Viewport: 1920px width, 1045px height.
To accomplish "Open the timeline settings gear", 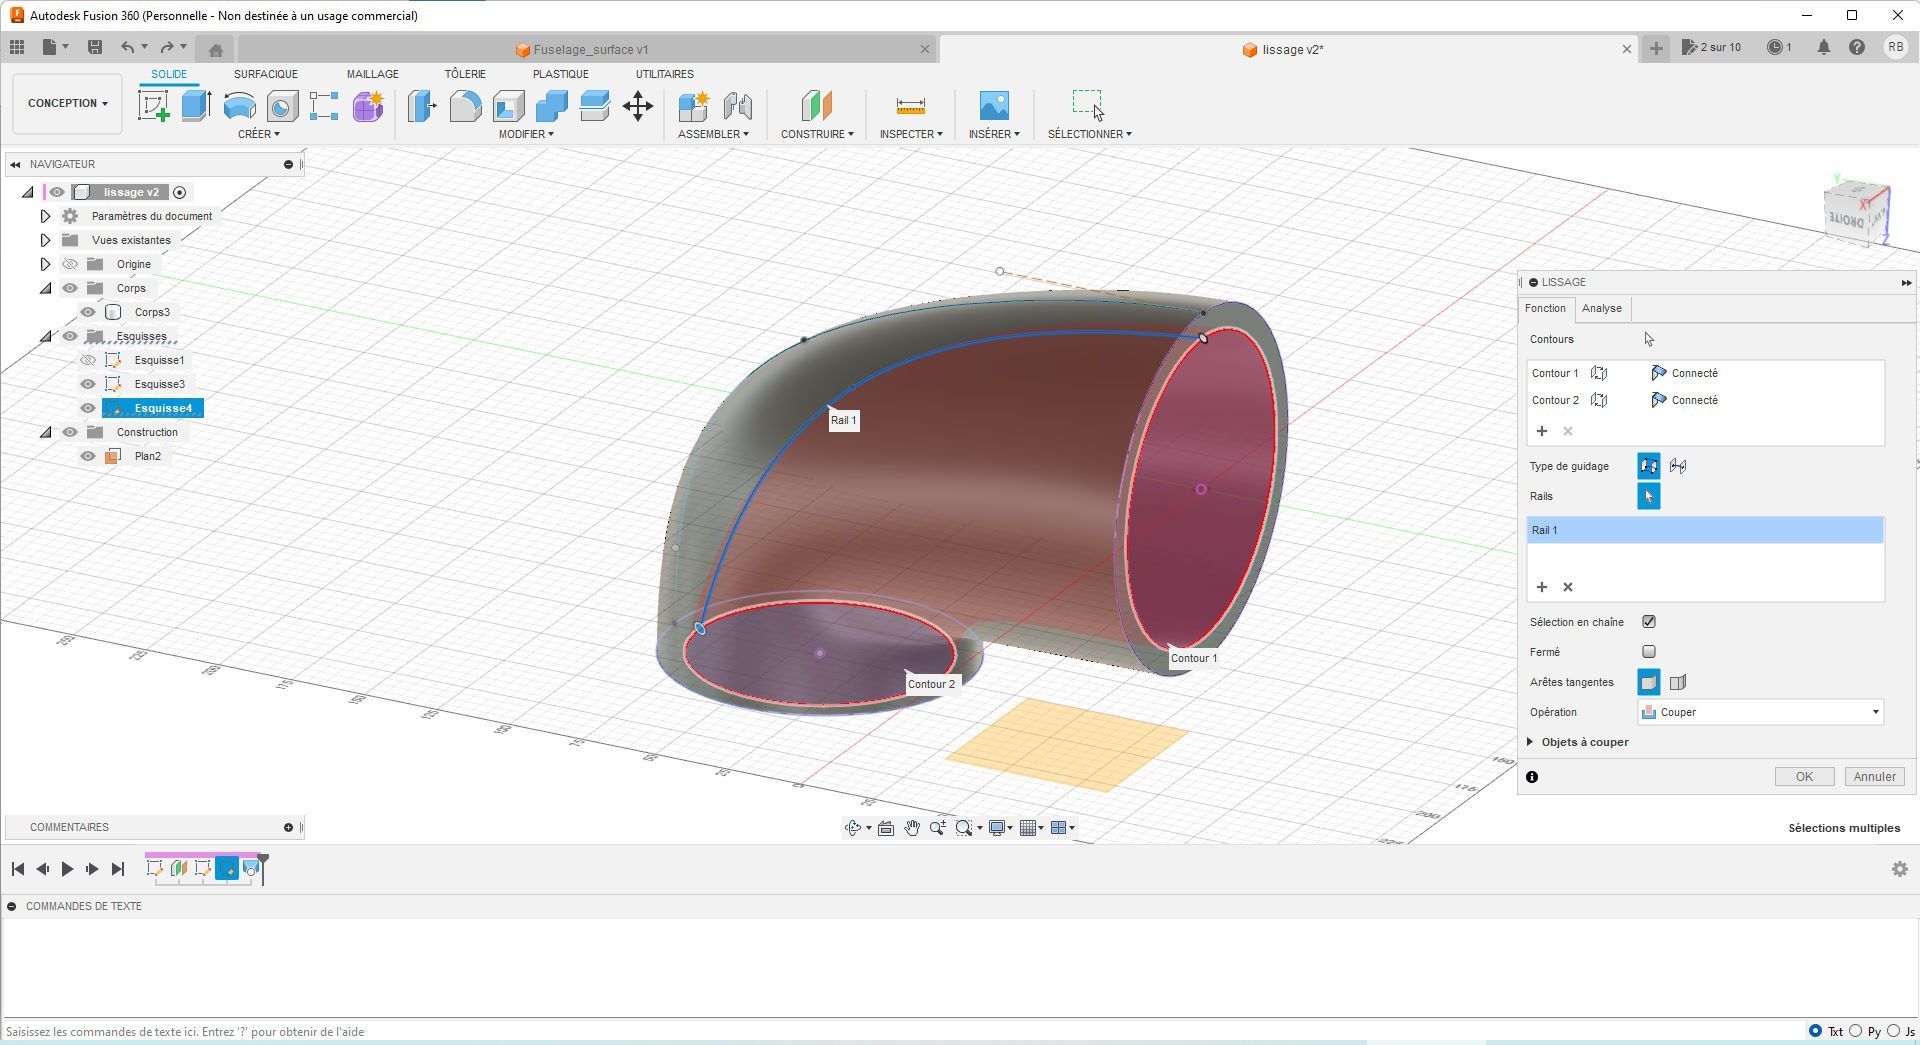I will point(1900,869).
